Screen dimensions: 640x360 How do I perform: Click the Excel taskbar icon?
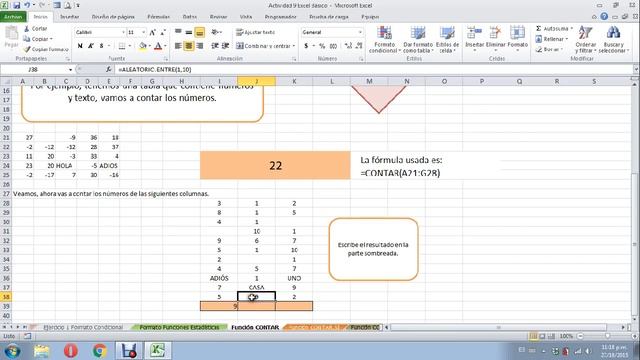click(x=158, y=351)
